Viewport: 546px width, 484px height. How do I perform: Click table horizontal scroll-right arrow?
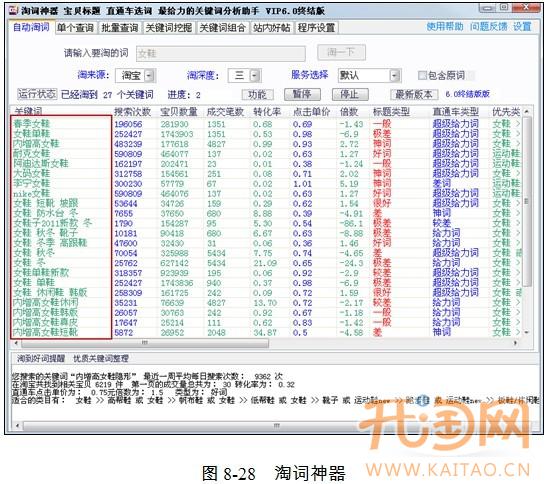point(515,343)
